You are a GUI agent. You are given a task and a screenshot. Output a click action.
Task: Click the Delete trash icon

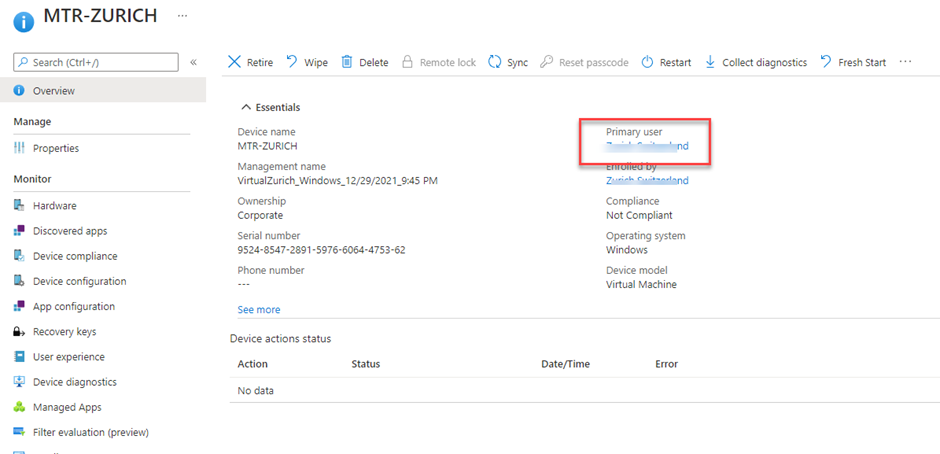[347, 62]
